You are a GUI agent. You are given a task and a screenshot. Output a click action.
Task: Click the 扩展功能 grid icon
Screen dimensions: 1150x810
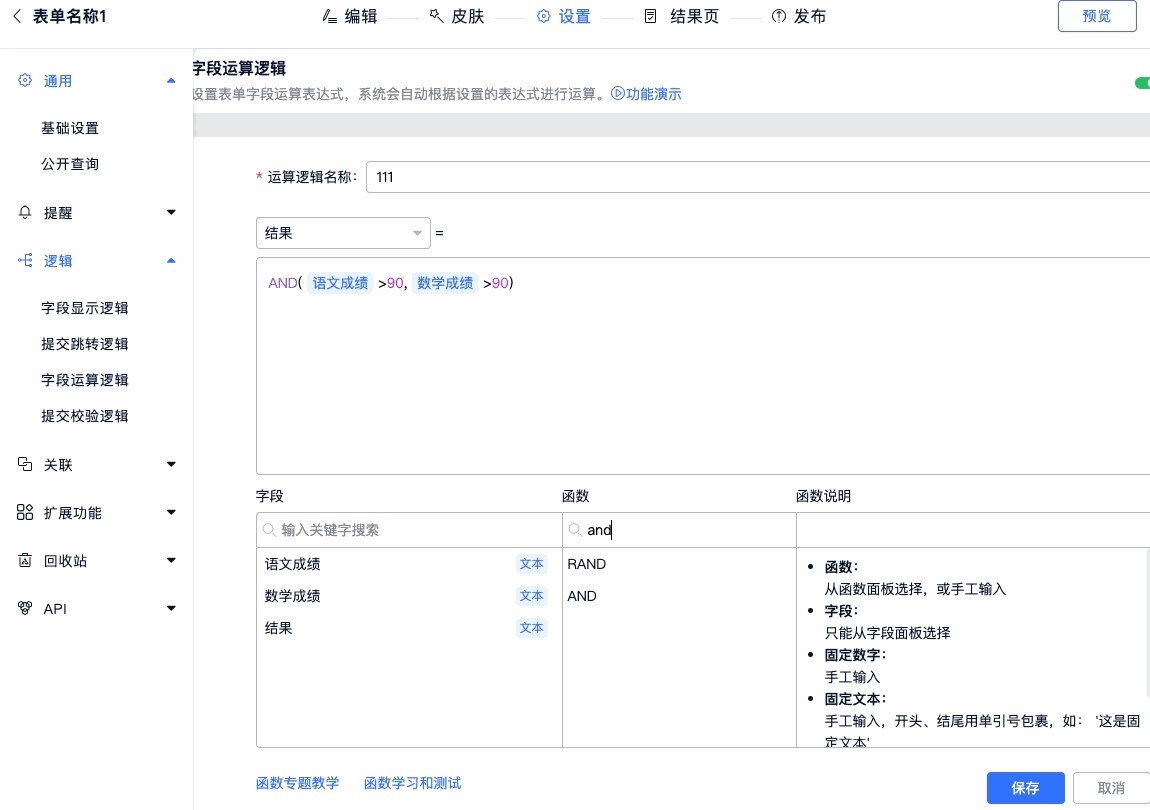26,513
